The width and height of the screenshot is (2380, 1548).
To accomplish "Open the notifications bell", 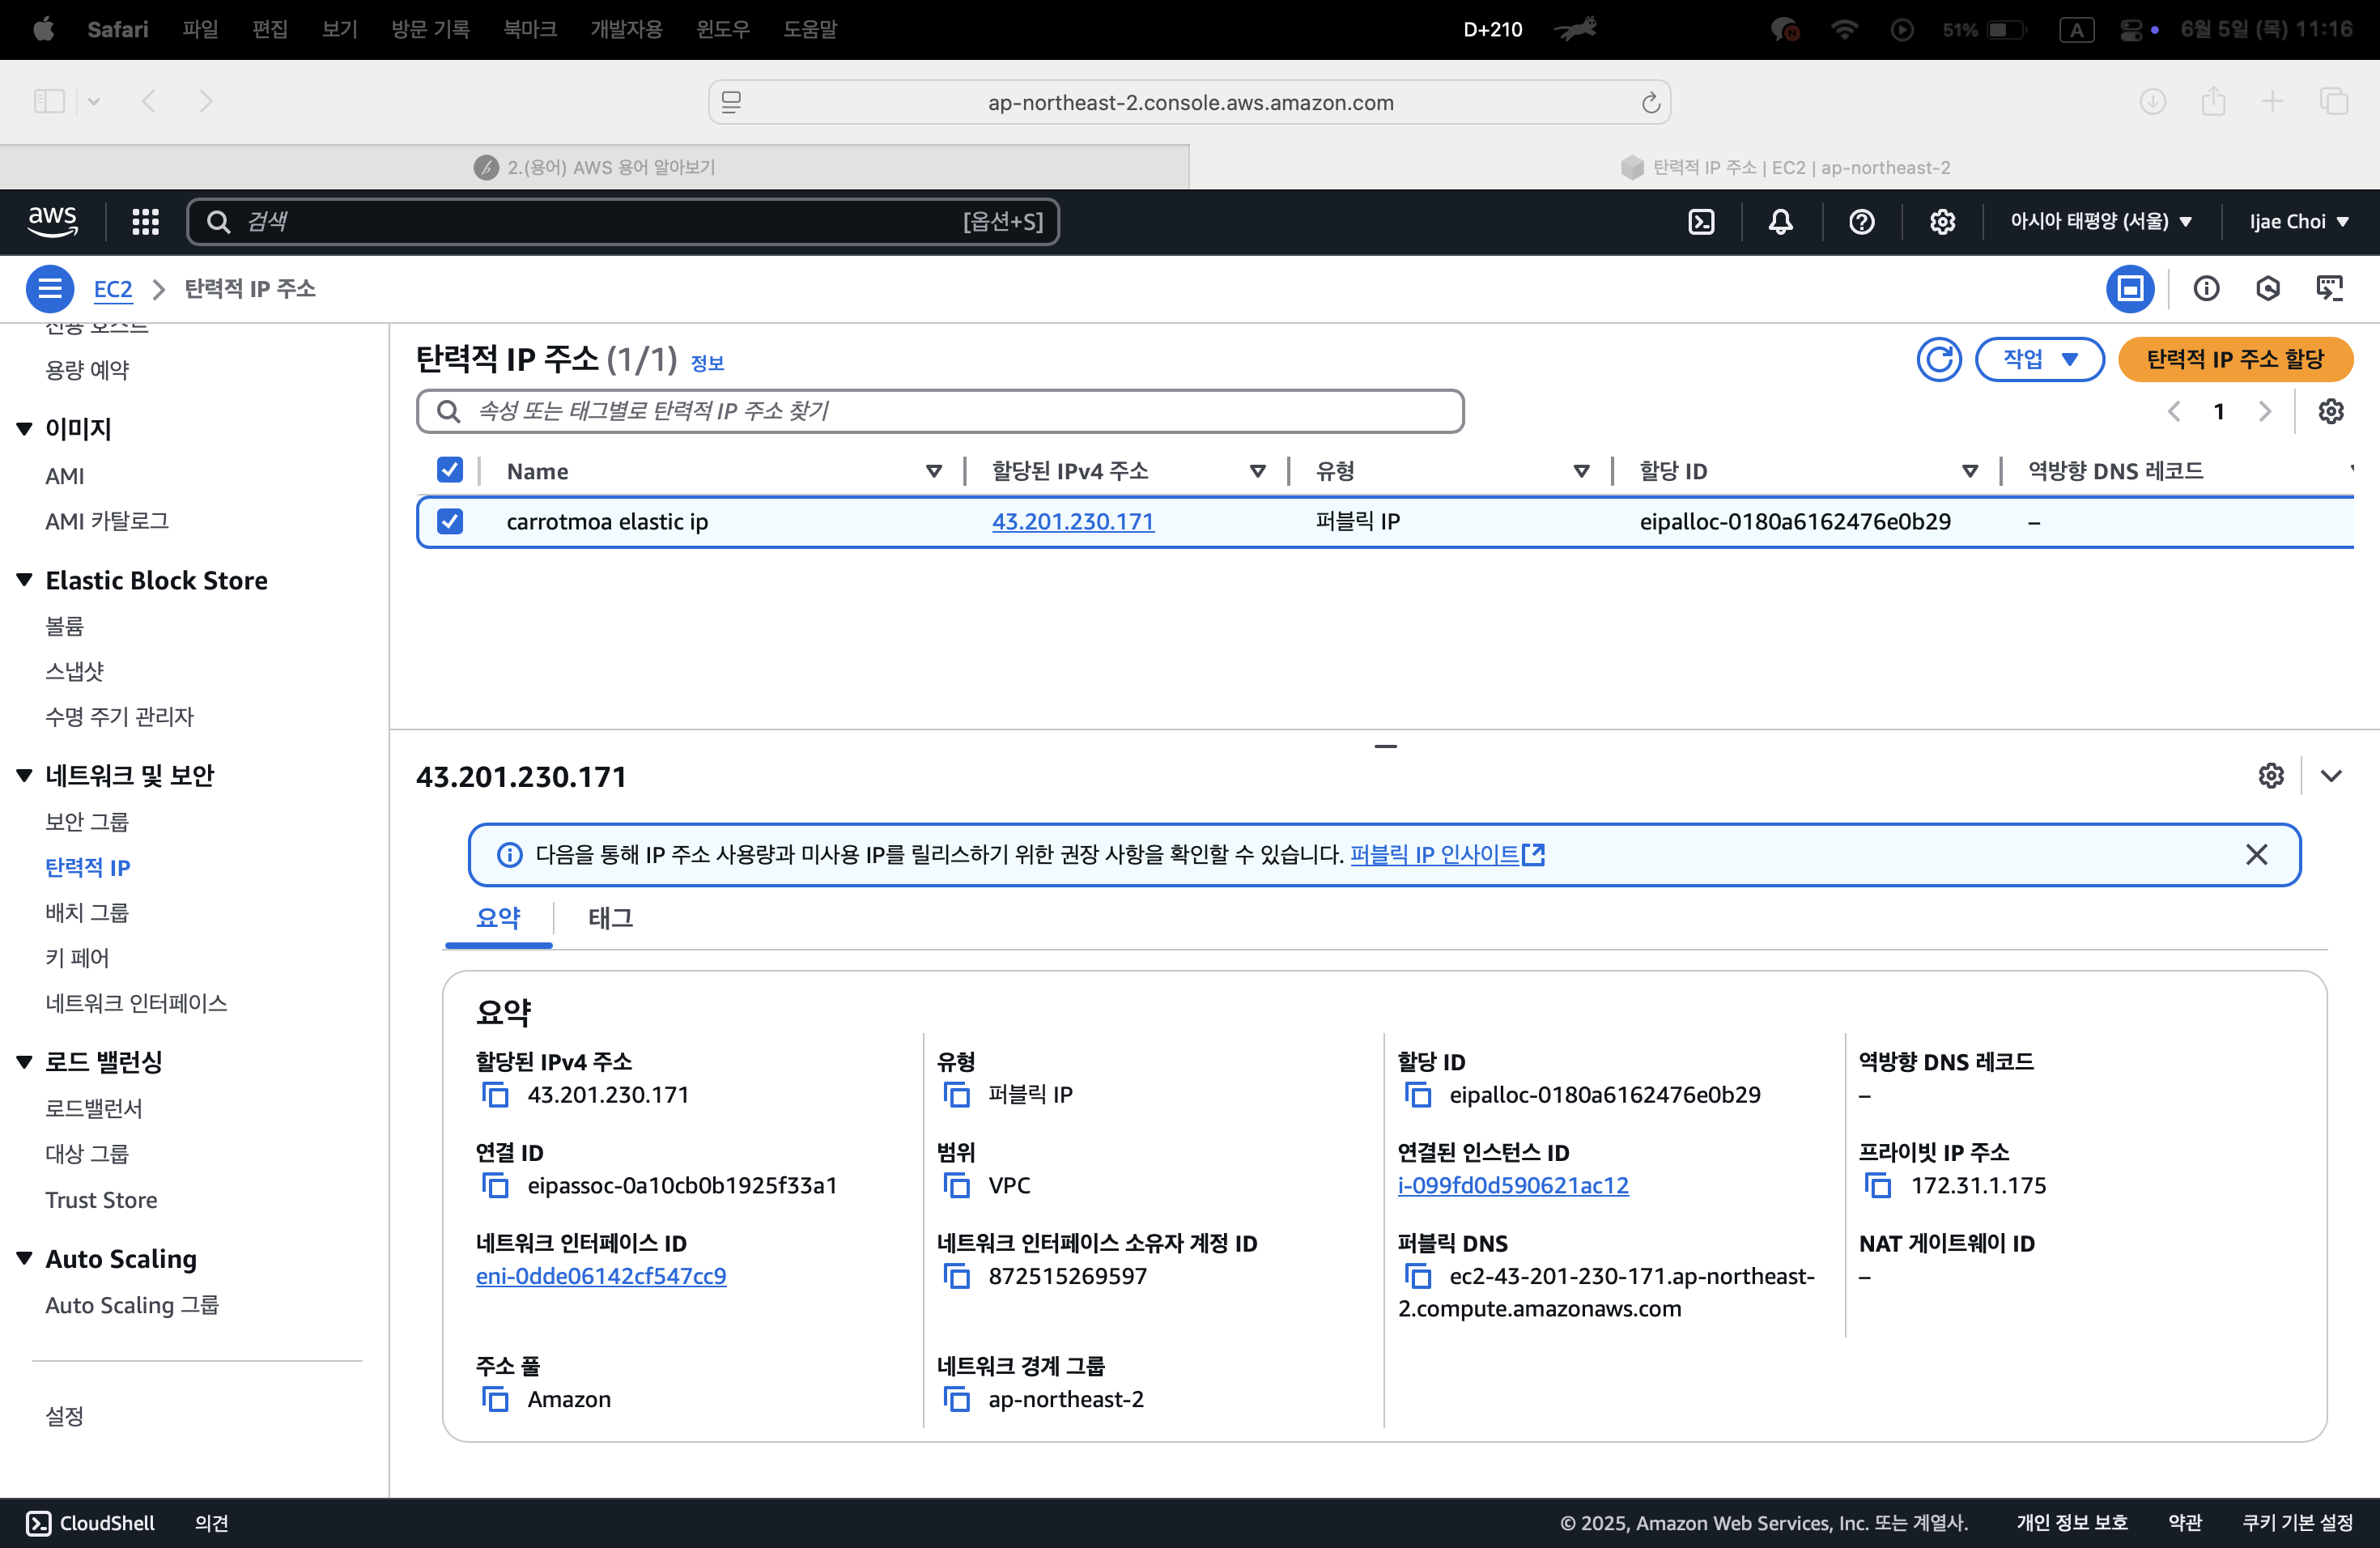I will click(x=1780, y=221).
